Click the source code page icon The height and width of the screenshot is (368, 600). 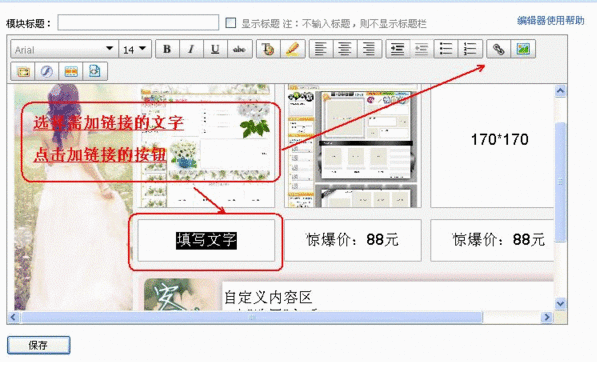tap(95, 72)
